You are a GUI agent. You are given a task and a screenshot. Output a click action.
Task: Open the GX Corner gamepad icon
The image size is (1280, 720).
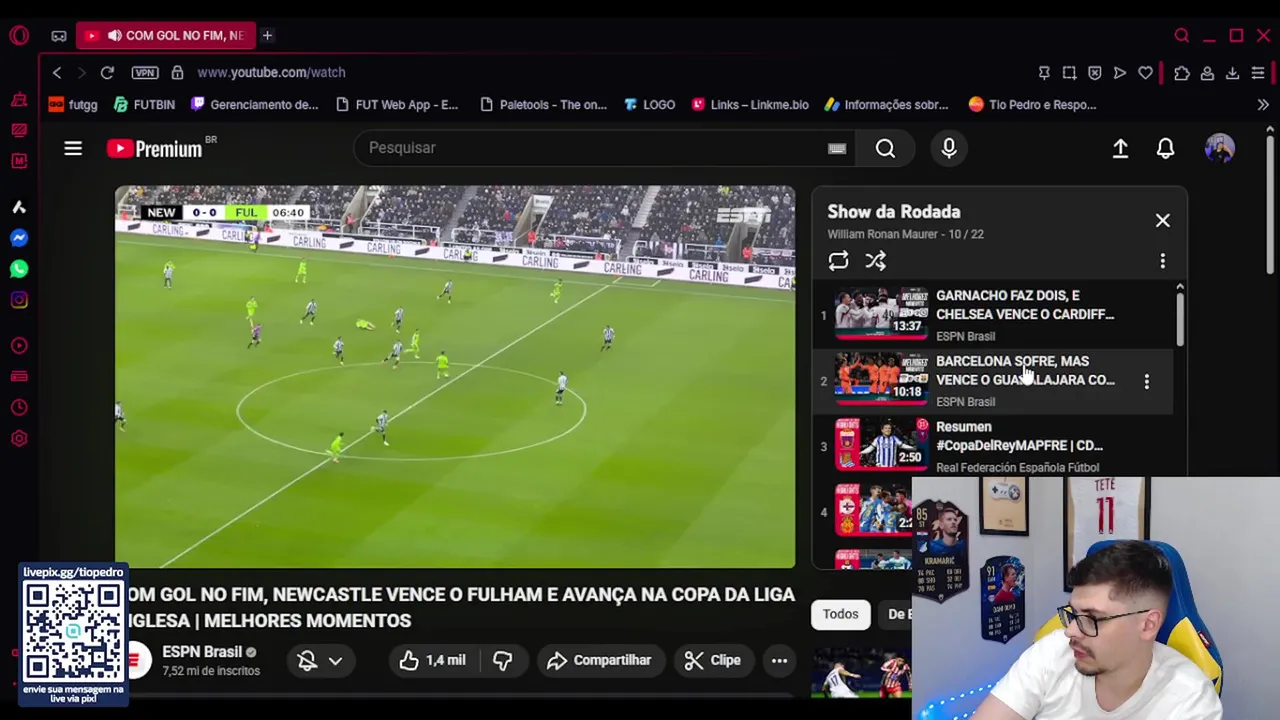click(x=59, y=36)
